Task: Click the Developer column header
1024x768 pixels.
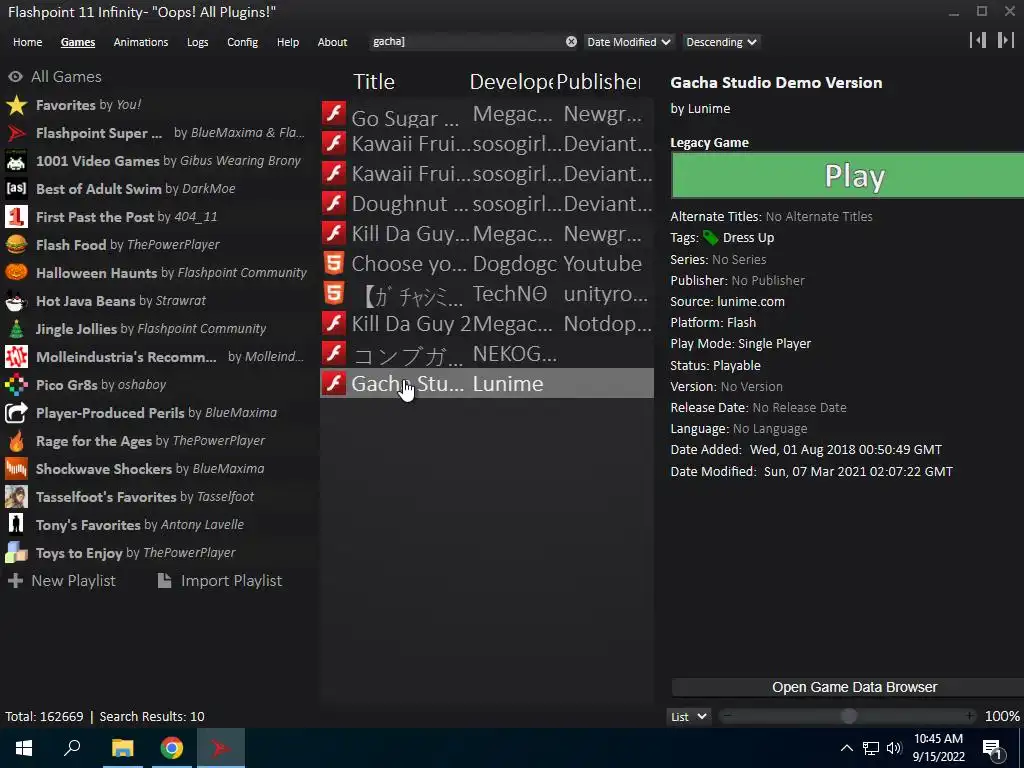Action: pyautogui.click(x=511, y=82)
